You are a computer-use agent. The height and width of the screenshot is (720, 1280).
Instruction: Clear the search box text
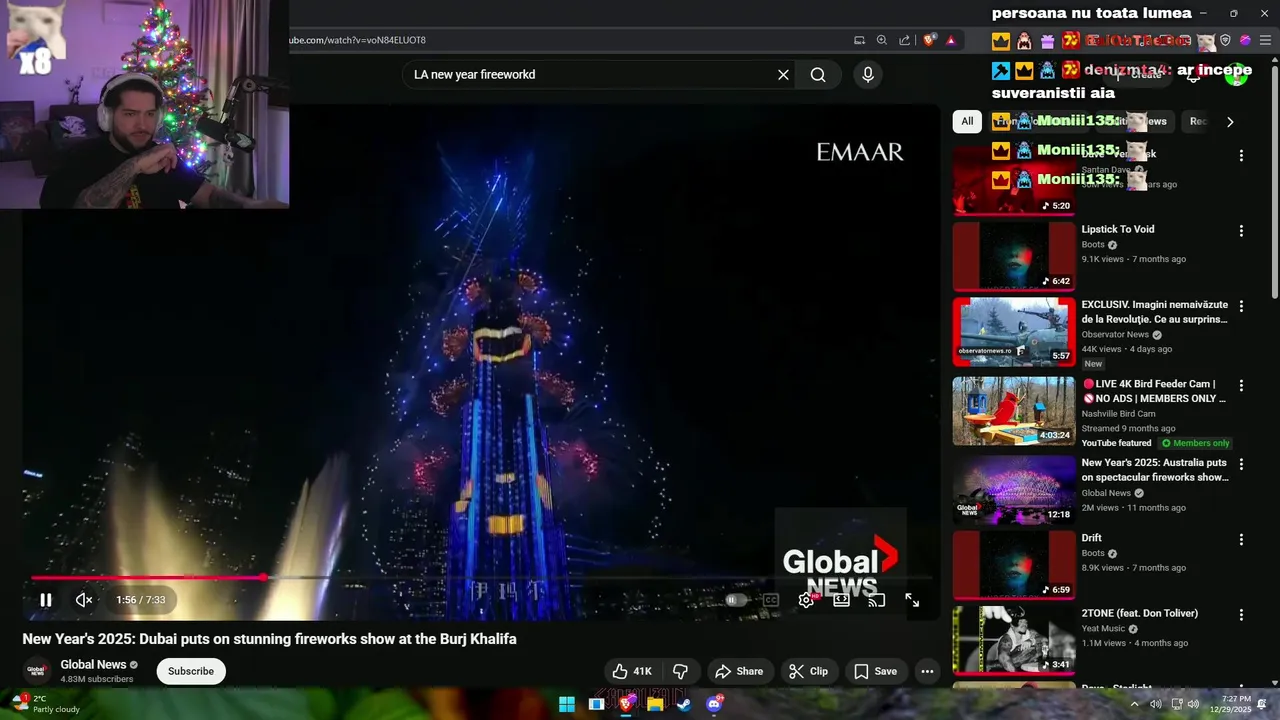point(783,74)
